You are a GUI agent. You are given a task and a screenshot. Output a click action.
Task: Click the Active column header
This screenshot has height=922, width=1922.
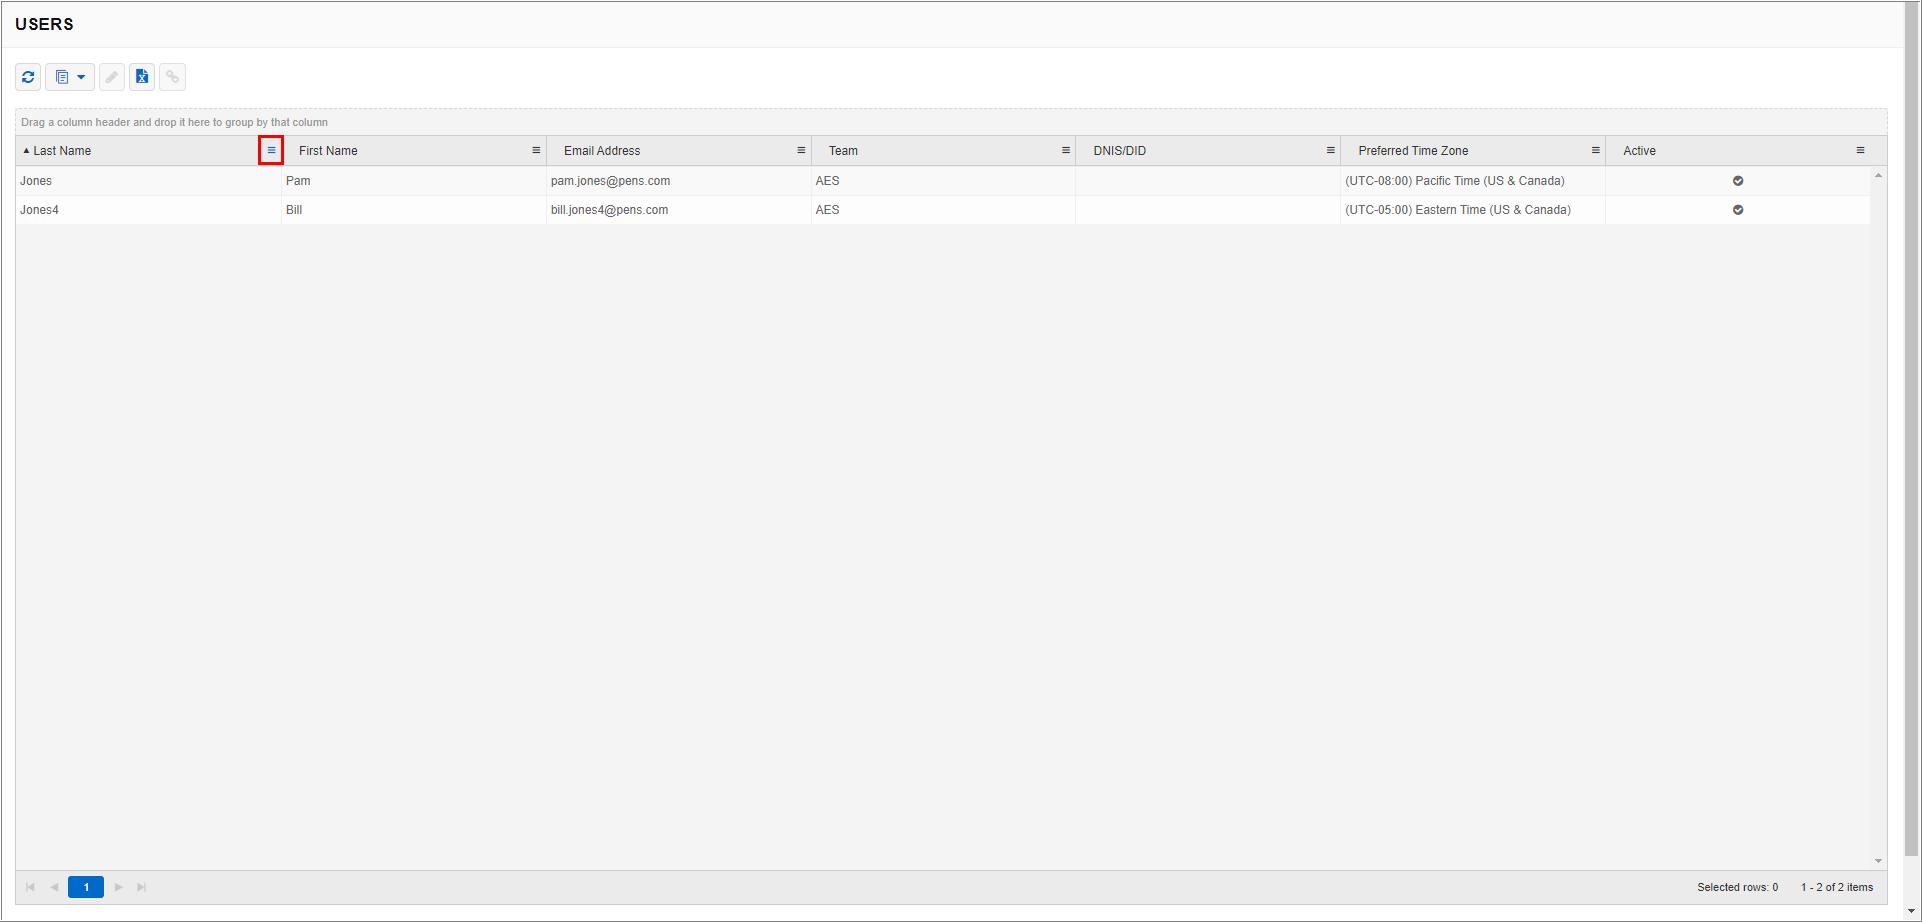pyautogui.click(x=1640, y=150)
